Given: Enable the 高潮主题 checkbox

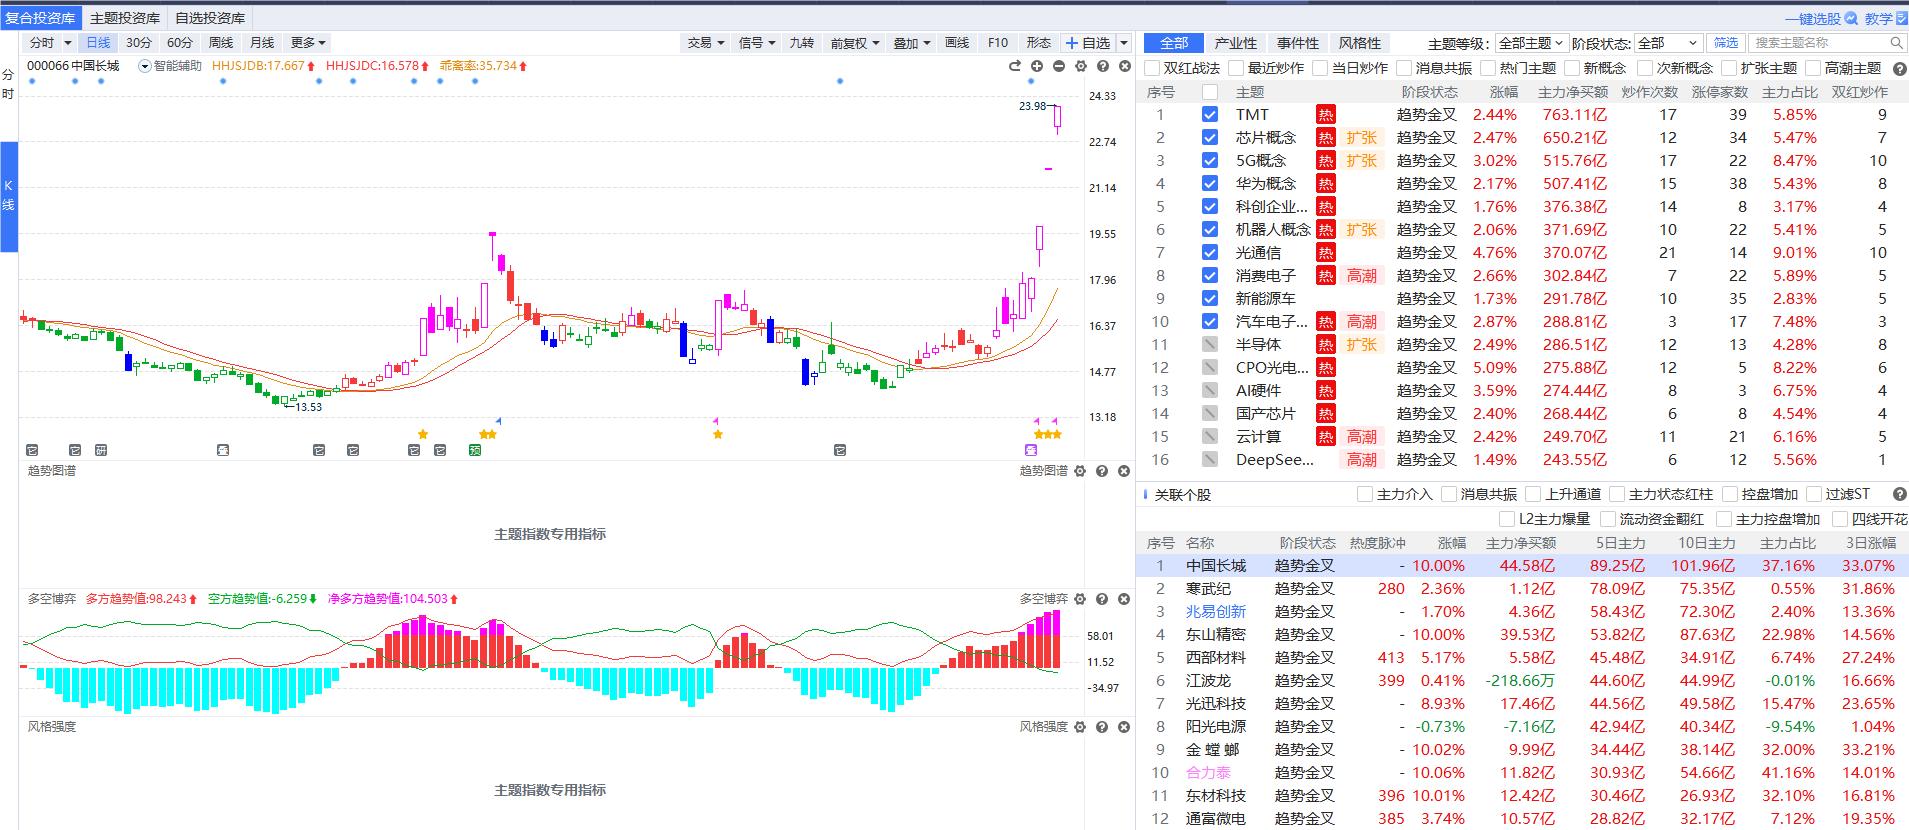Looking at the screenshot, I should click(1813, 68).
